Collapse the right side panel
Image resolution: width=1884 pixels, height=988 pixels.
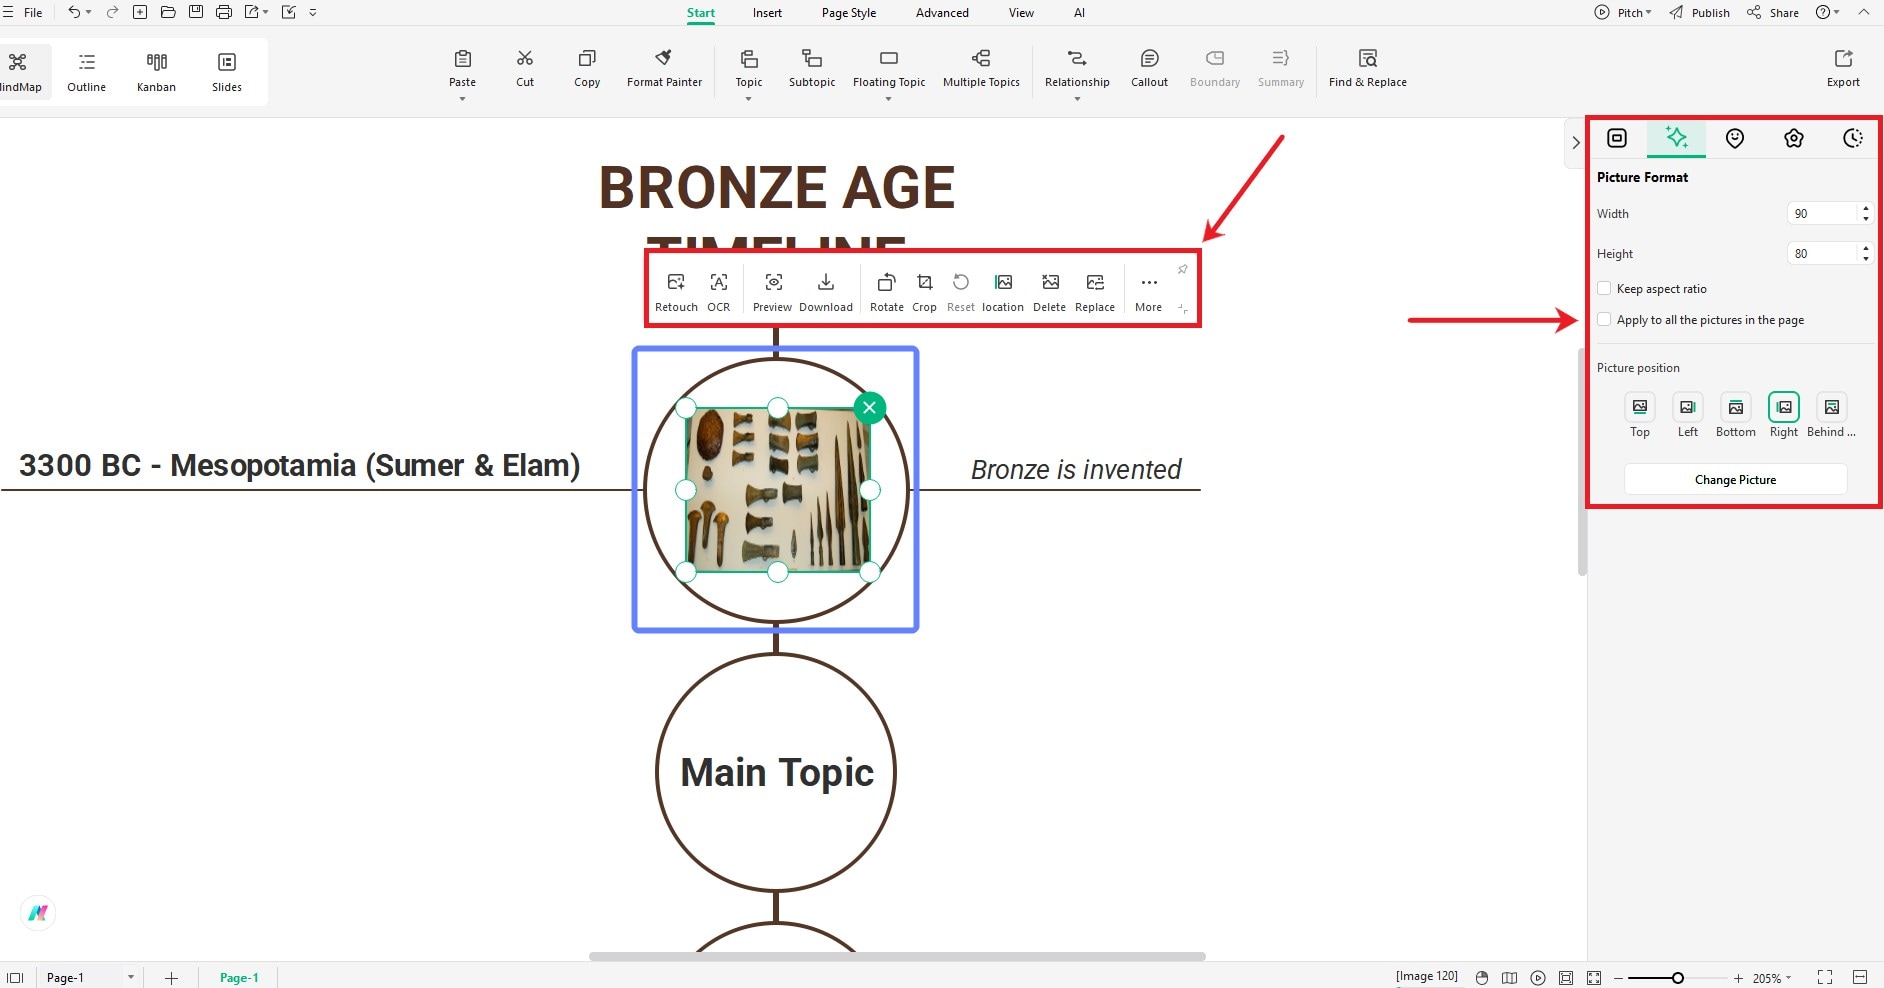pos(1575,142)
